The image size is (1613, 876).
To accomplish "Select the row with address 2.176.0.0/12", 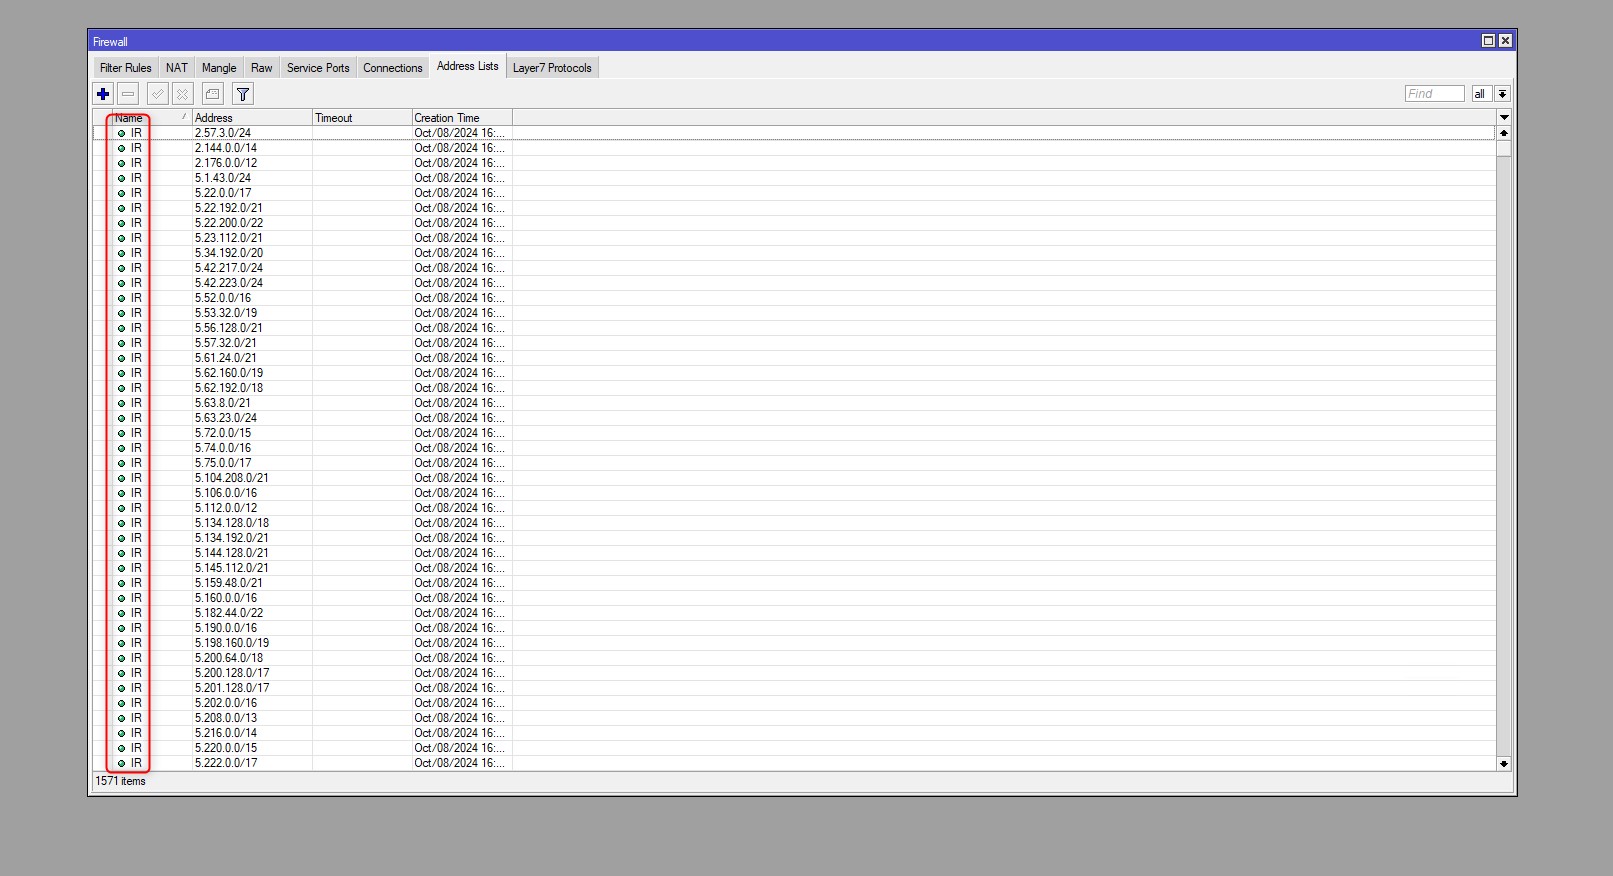I will 795,163.
